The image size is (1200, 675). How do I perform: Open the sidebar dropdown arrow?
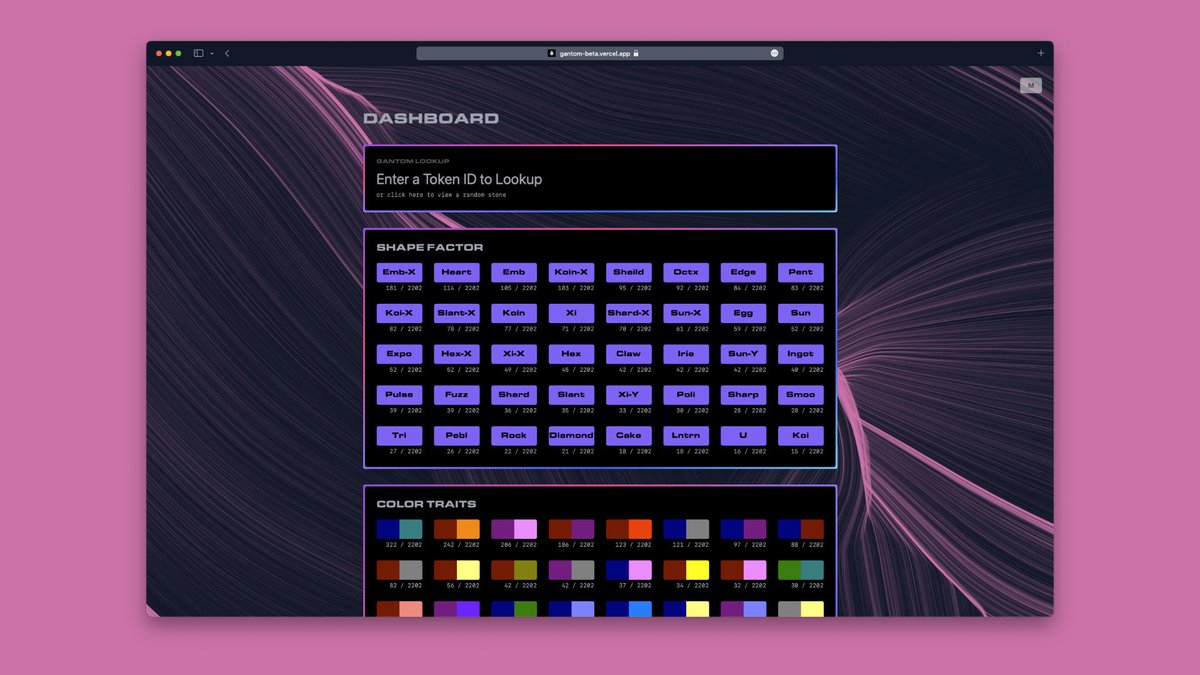click(212, 53)
